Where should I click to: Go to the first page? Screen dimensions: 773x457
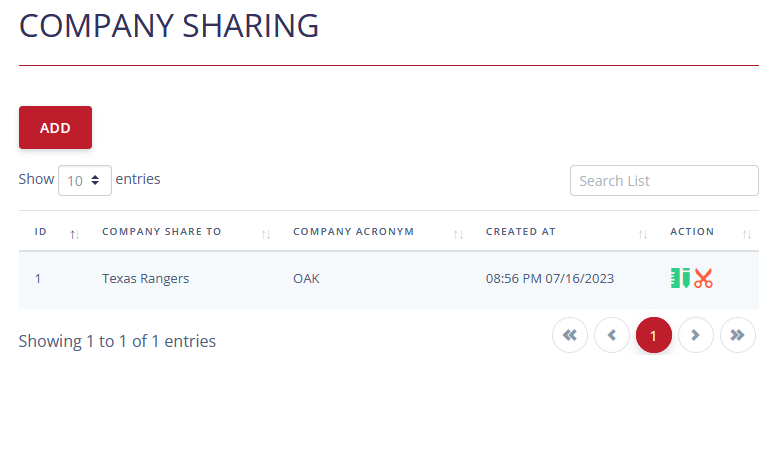pyautogui.click(x=570, y=335)
